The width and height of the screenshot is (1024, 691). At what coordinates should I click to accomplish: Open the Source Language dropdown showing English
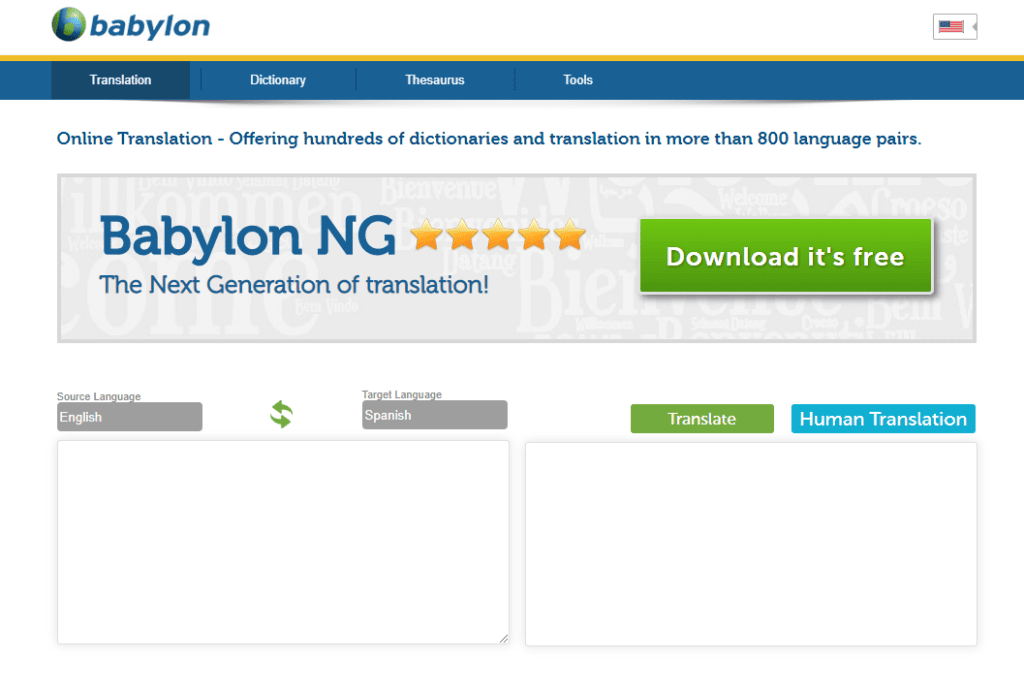(x=129, y=417)
